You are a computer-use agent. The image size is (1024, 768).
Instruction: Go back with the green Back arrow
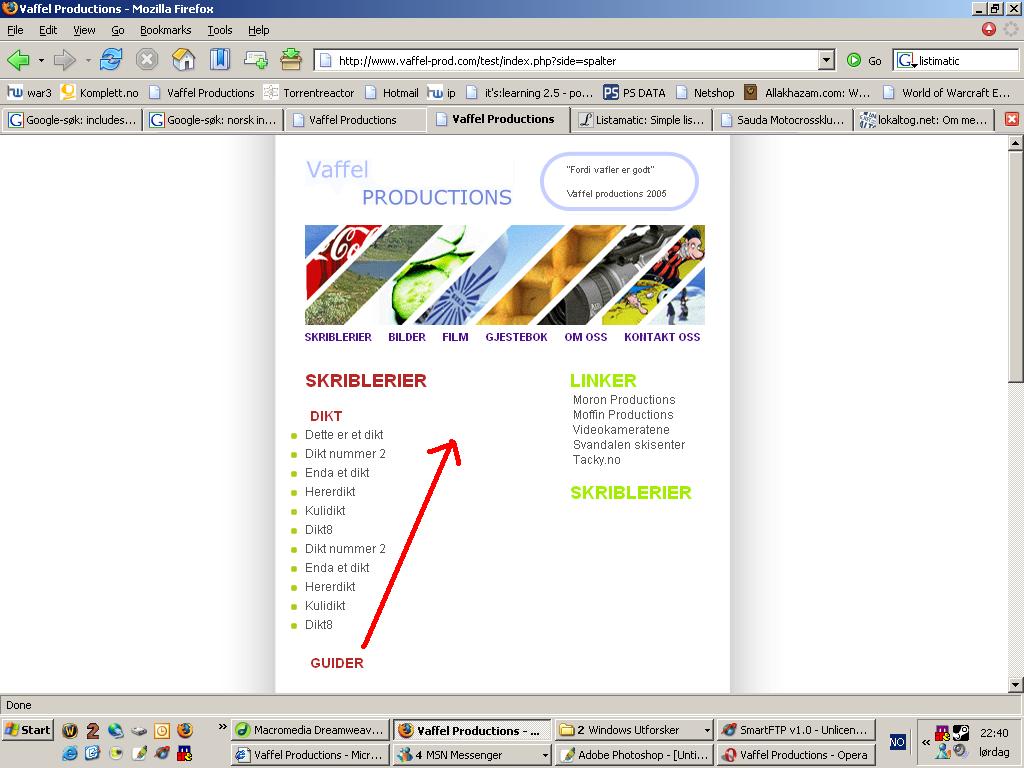pos(18,60)
